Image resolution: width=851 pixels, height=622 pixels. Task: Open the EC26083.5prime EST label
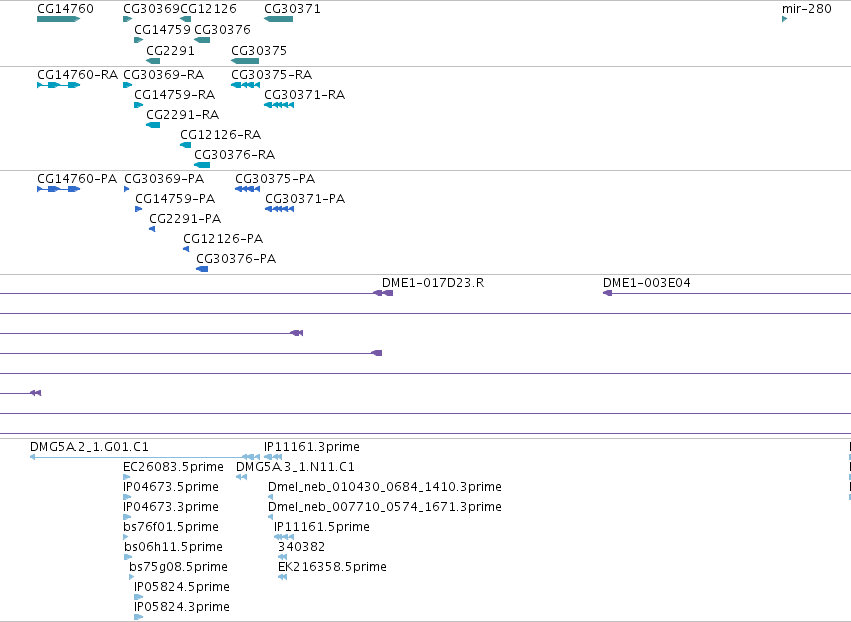tap(173, 467)
